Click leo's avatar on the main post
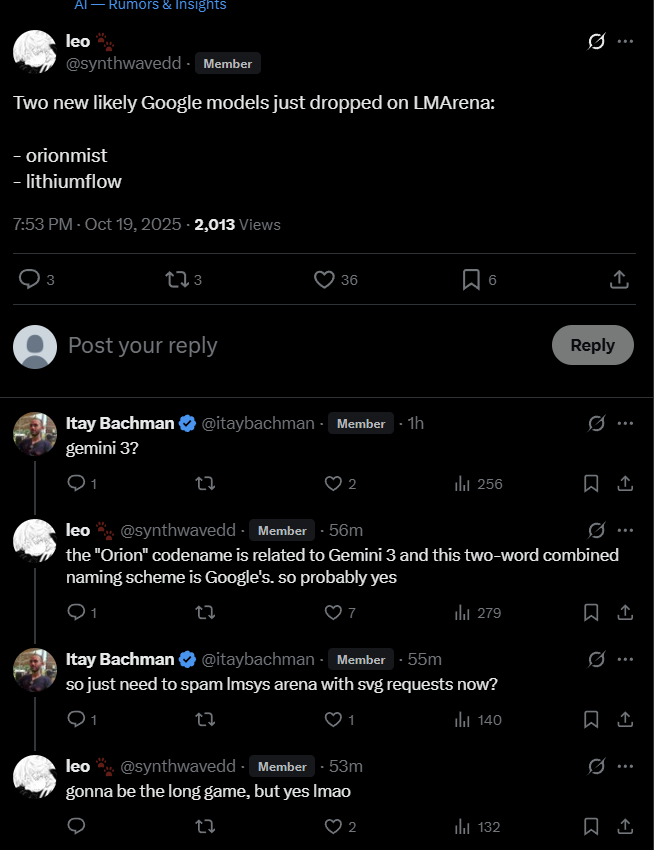This screenshot has width=654, height=850. coord(34,51)
